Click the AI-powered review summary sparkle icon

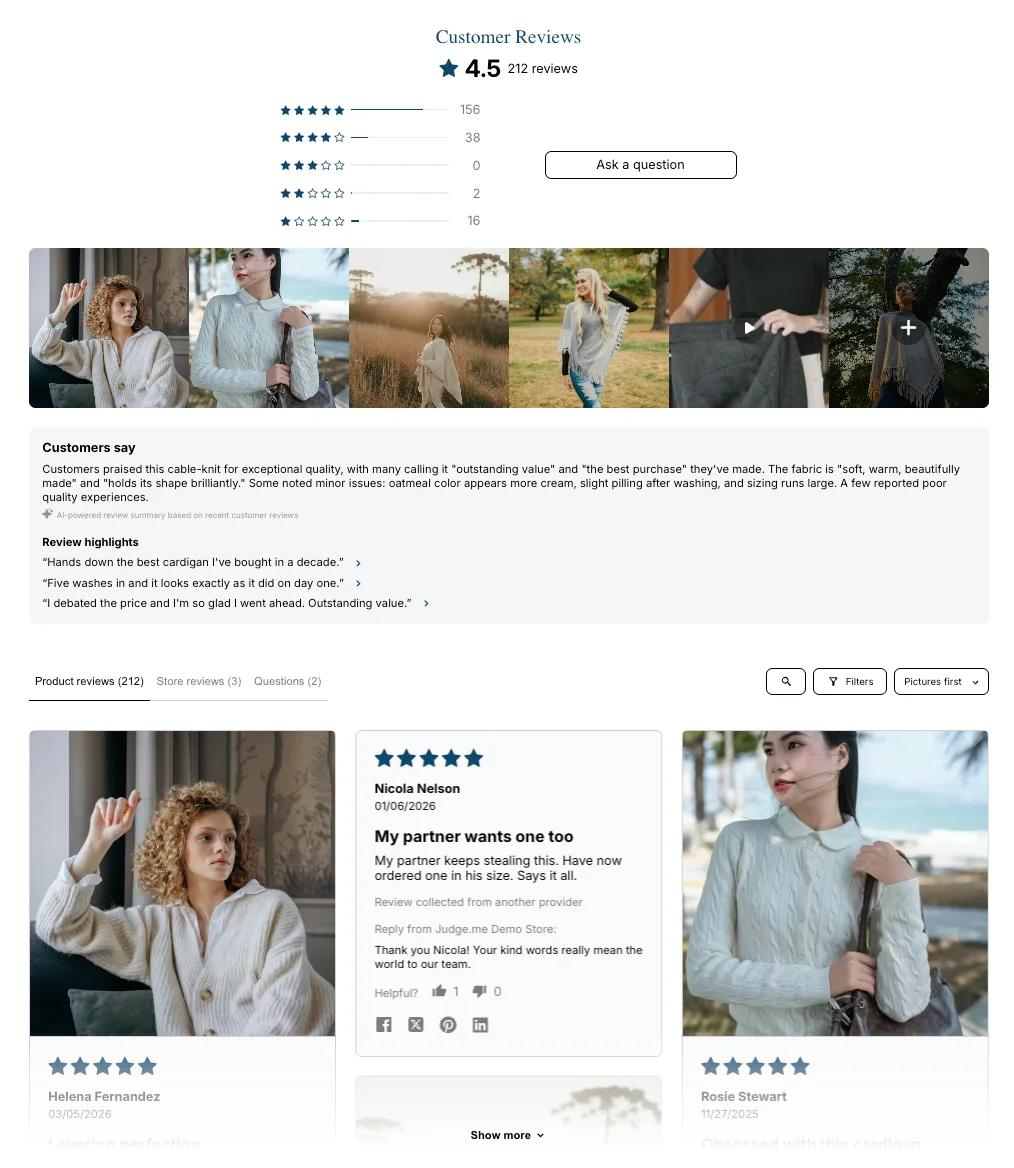(48, 514)
